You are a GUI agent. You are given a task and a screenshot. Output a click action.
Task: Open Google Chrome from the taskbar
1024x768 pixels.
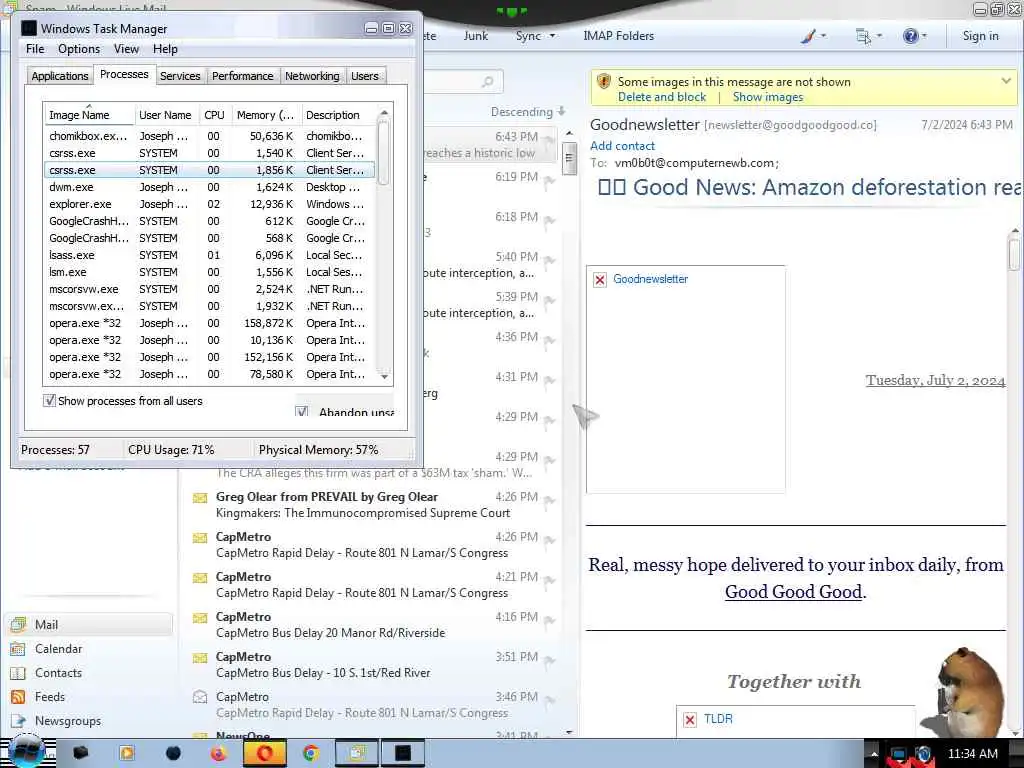(312, 754)
